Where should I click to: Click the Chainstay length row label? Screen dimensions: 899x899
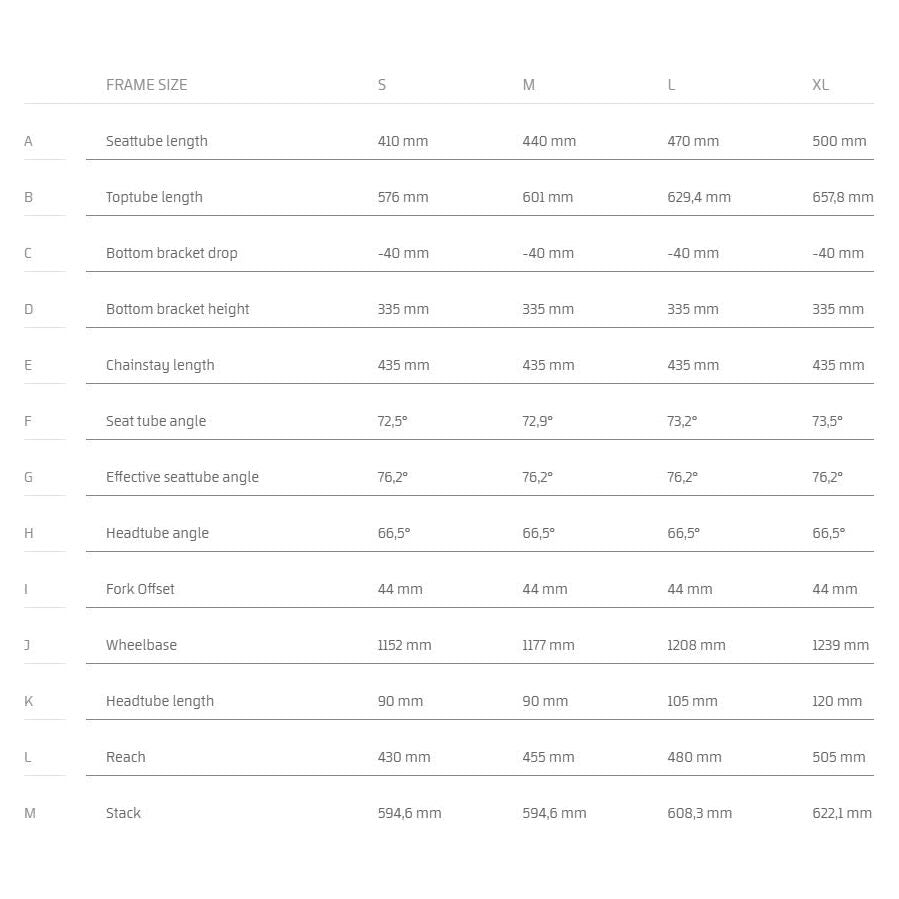pyautogui.click(x=160, y=365)
